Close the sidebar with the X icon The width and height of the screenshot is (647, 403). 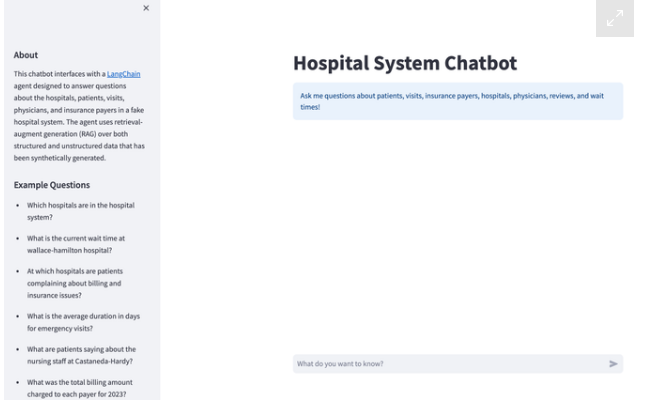click(x=146, y=8)
